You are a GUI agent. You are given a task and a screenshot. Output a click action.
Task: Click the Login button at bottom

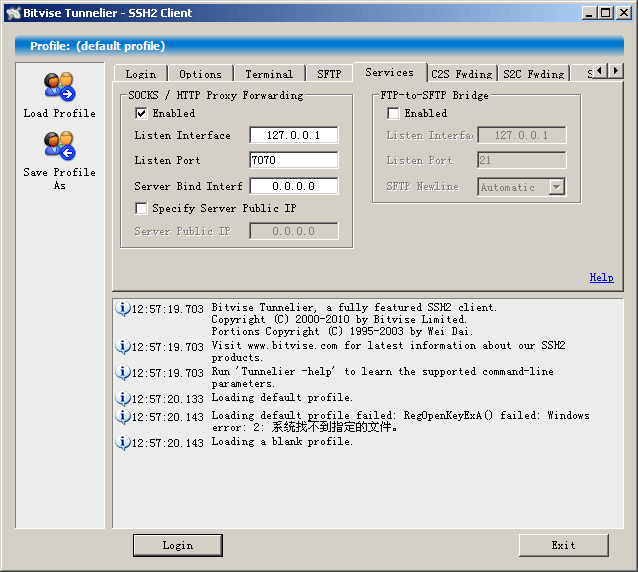[x=178, y=545]
